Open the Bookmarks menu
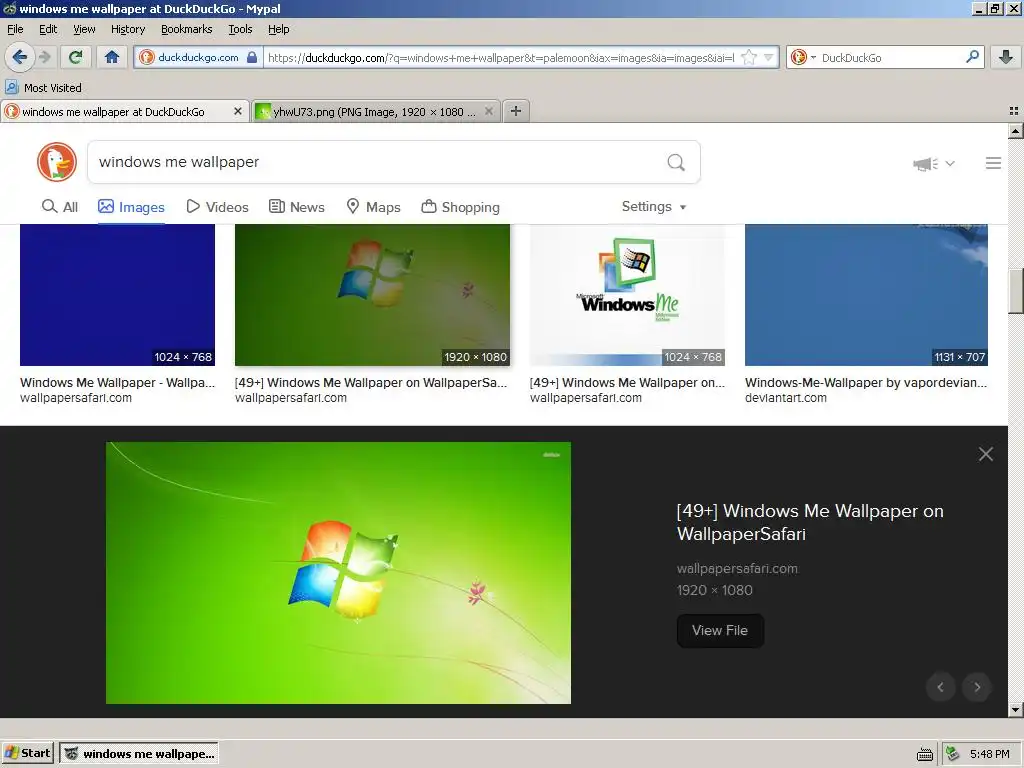The width and height of the screenshot is (1024, 768). pyautogui.click(x=187, y=29)
